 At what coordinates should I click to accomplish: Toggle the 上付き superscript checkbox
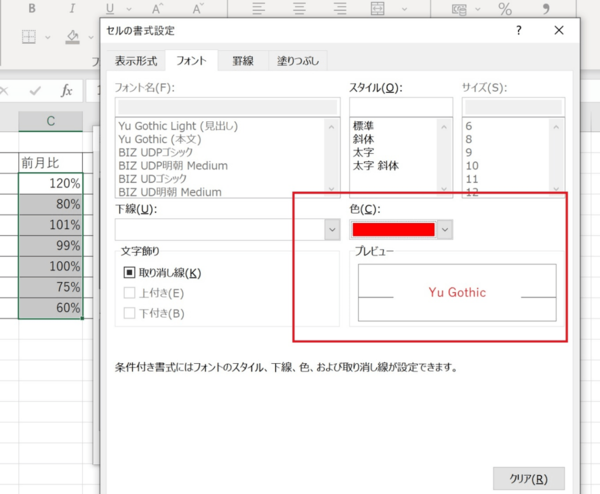tap(129, 293)
